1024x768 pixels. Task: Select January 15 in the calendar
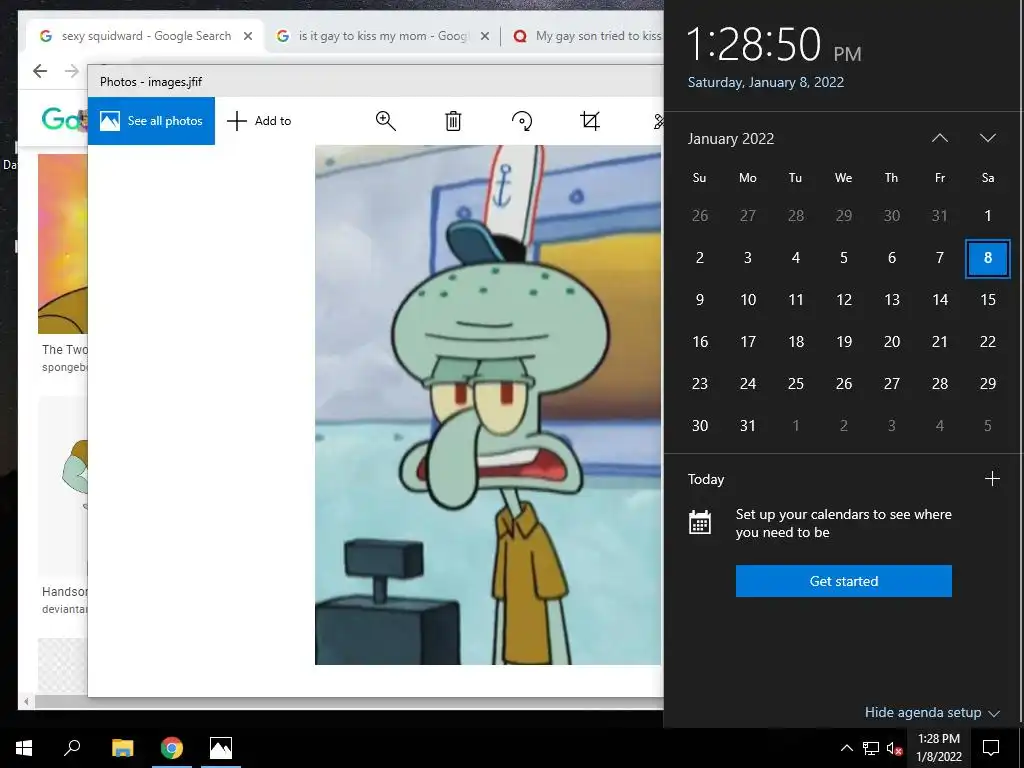pyautogui.click(x=987, y=300)
